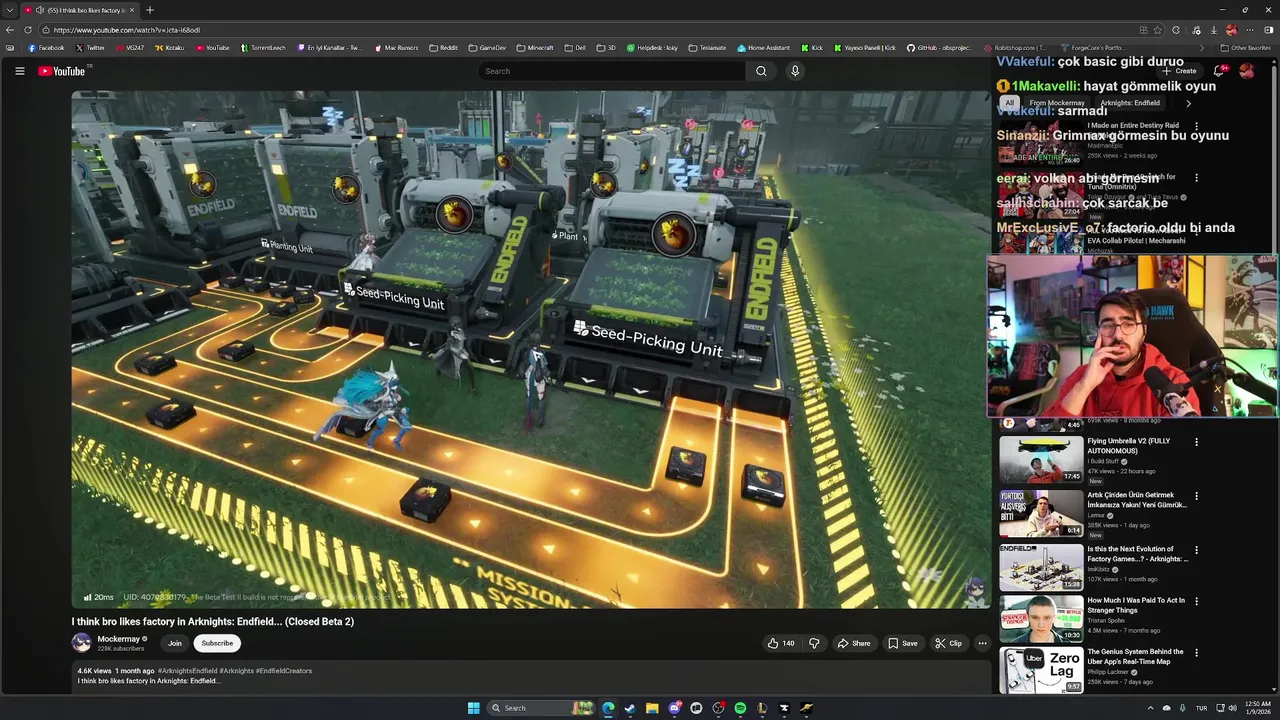This screenshot has height=720, width=1280.
Task: Open options menu for Flying Umbrella V2 video
Action: [x=1196, y=442]
